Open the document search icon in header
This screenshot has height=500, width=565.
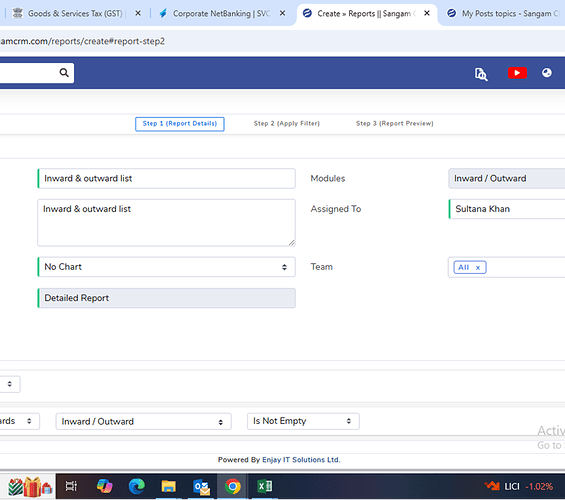[x=481, y=74]
